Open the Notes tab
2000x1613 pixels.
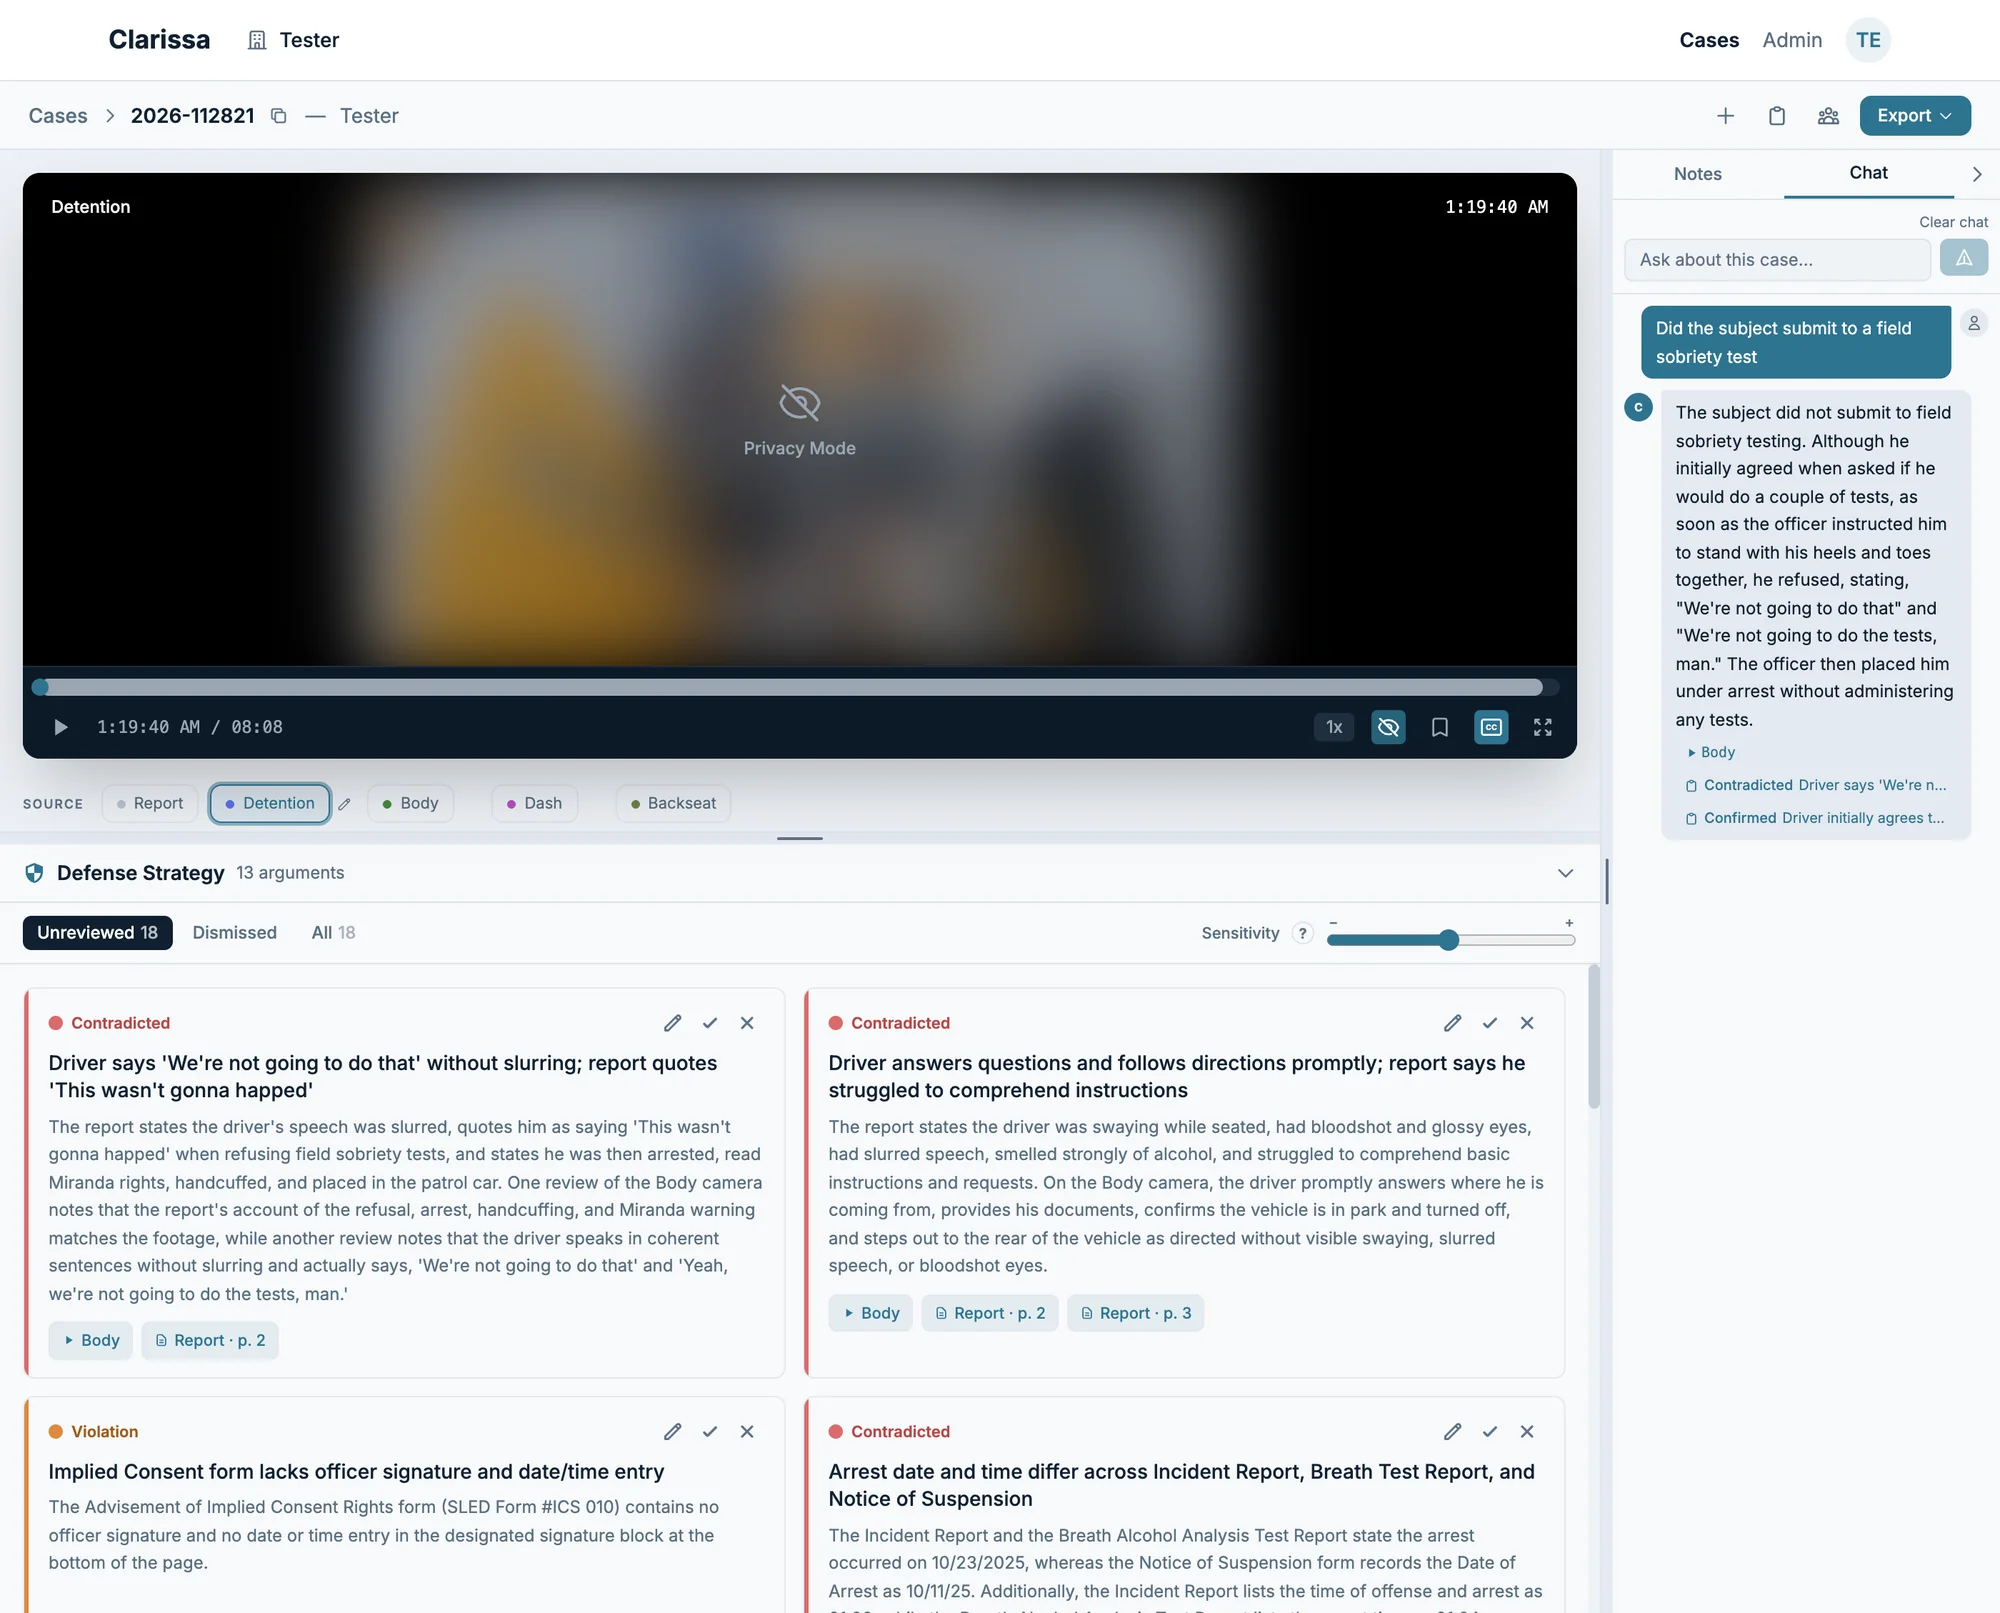(x=1698, y=174)
